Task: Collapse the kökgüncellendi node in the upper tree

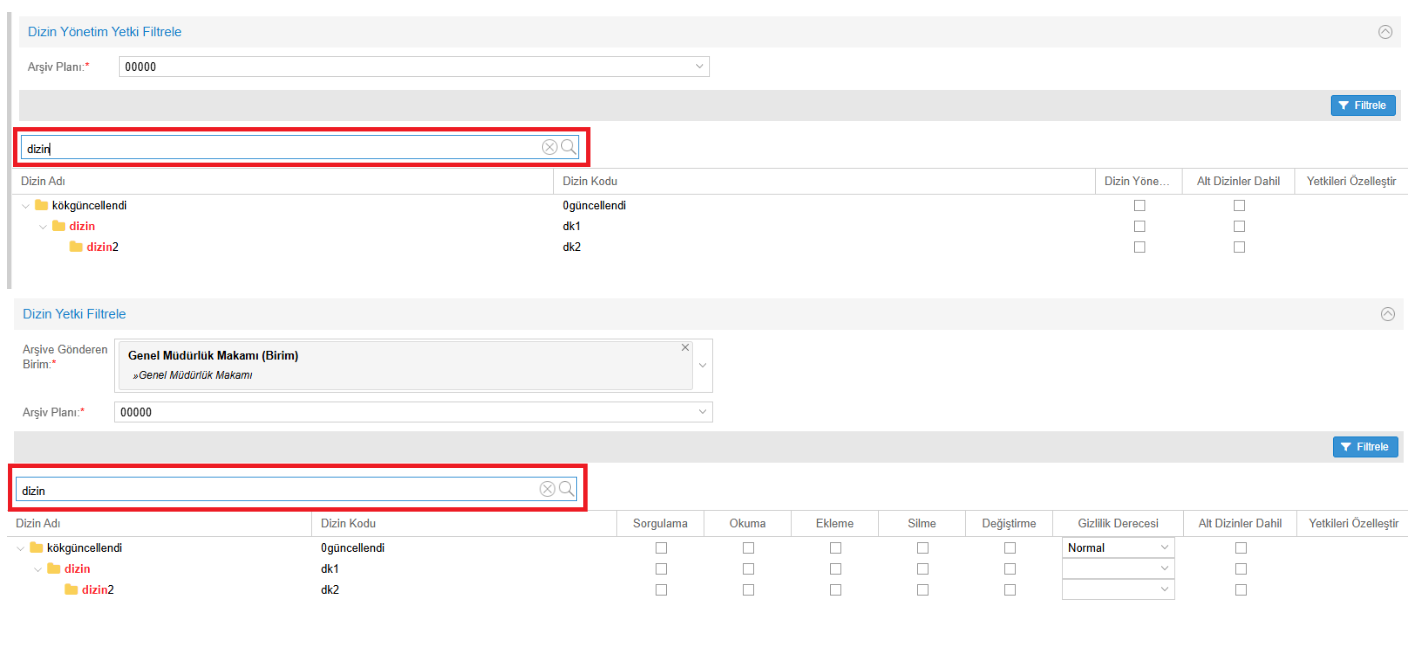Action: (x=26, y=206)
